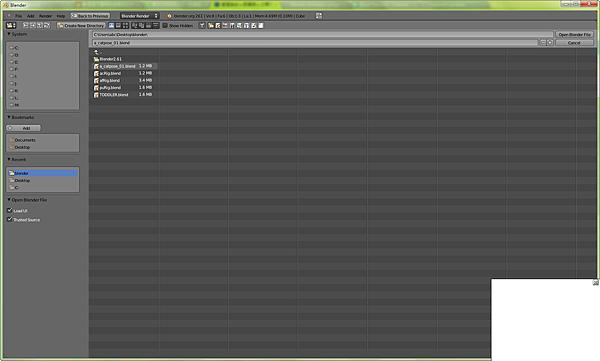Click the Cancel button
The width and height of the screenshot is (600, 361).
(574, 43)
